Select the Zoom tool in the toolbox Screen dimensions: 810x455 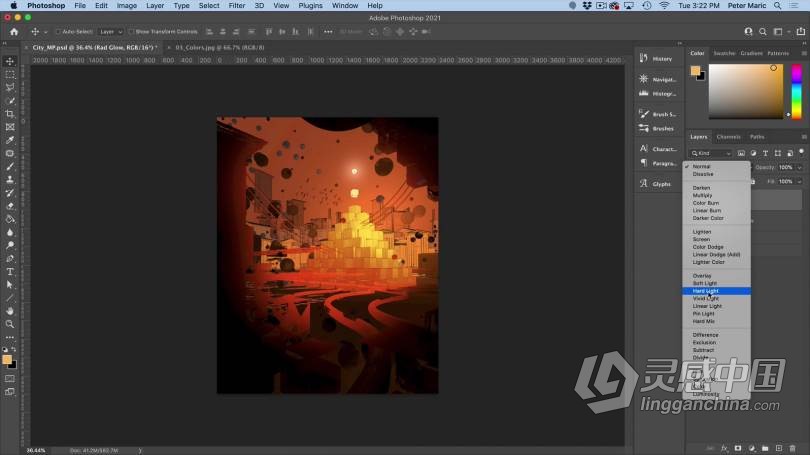(x=10, y=324)
